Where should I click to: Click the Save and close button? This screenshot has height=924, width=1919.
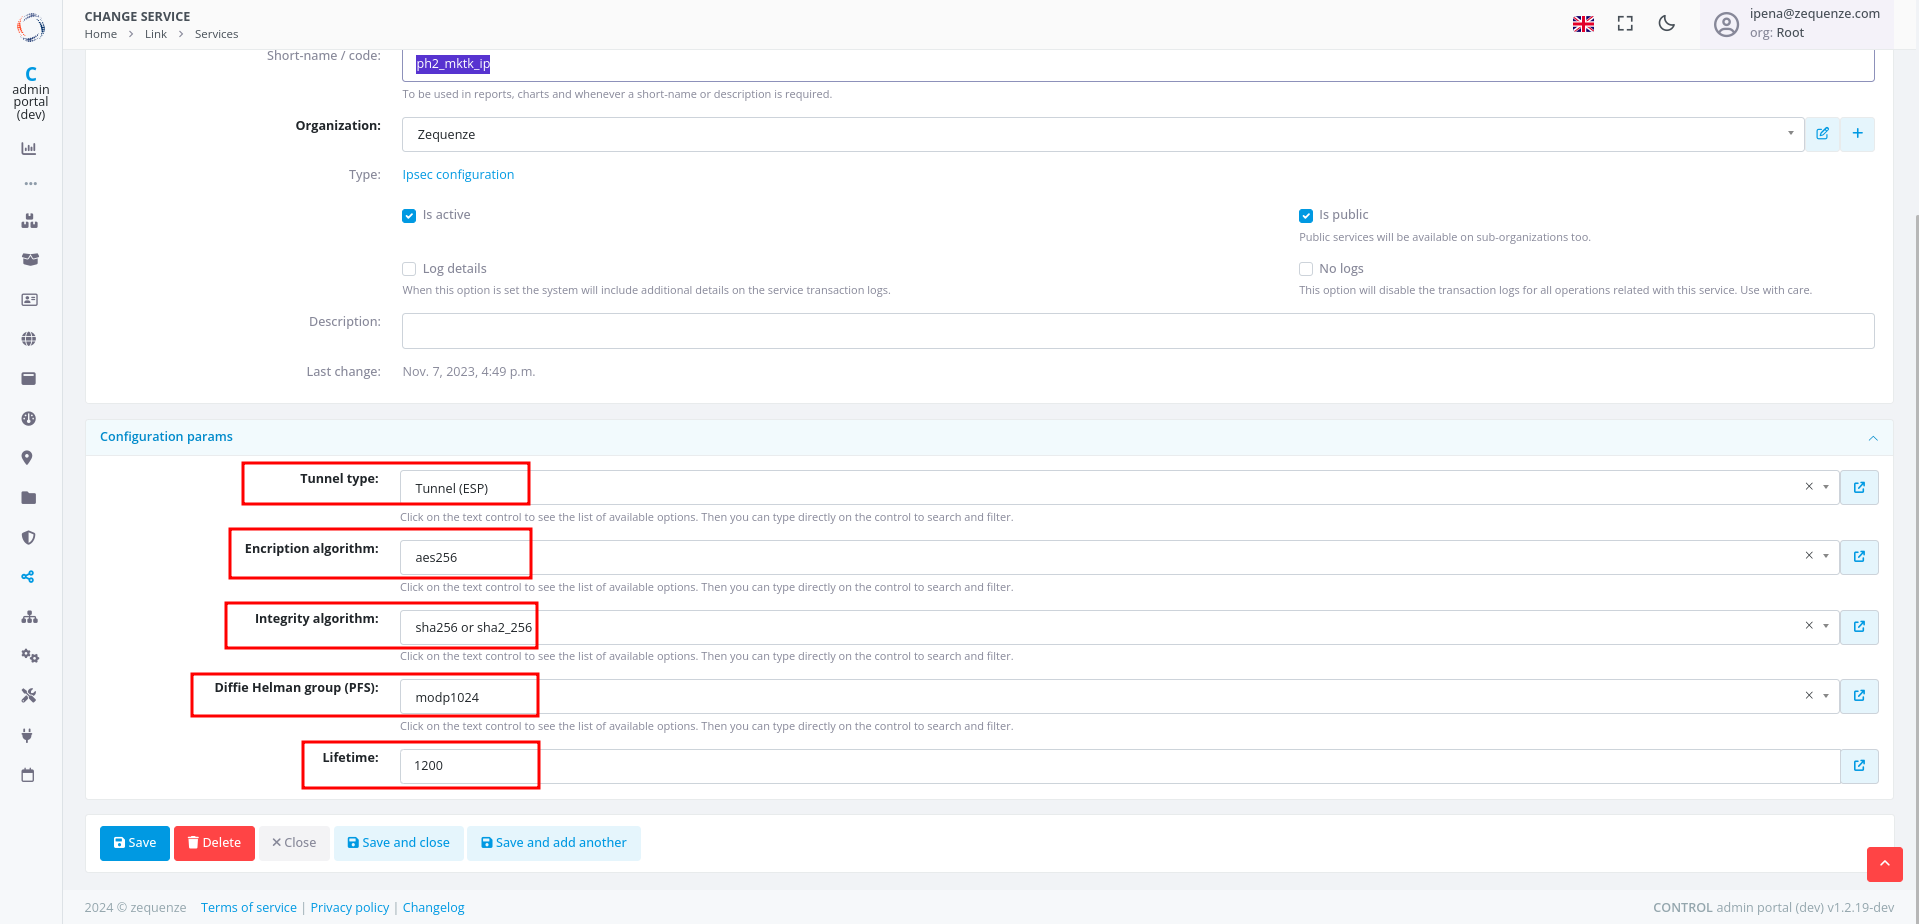pos(398,843)
